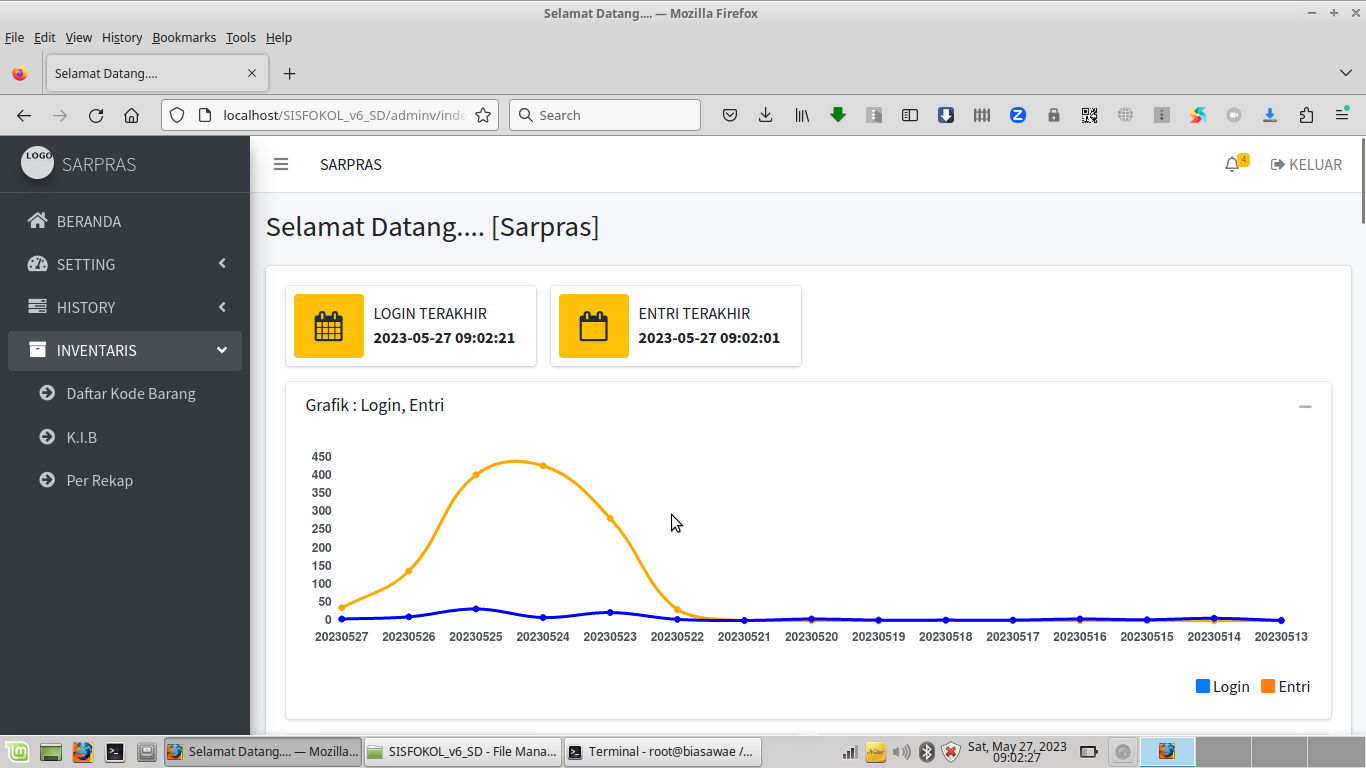The width and height of the screenshot is (1366, 768).
Task: Click the localhost URL address bar
Action: click(x=345, y=115)
